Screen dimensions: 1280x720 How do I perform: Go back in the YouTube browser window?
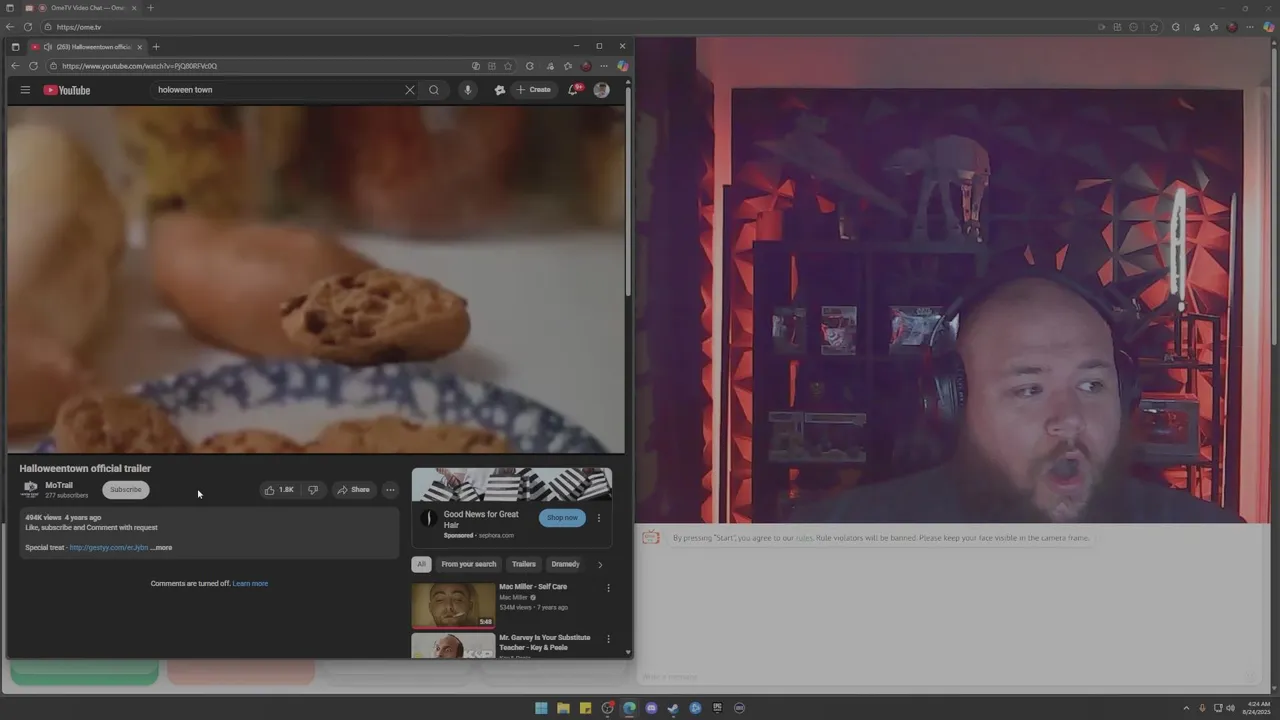click(15, 66)
